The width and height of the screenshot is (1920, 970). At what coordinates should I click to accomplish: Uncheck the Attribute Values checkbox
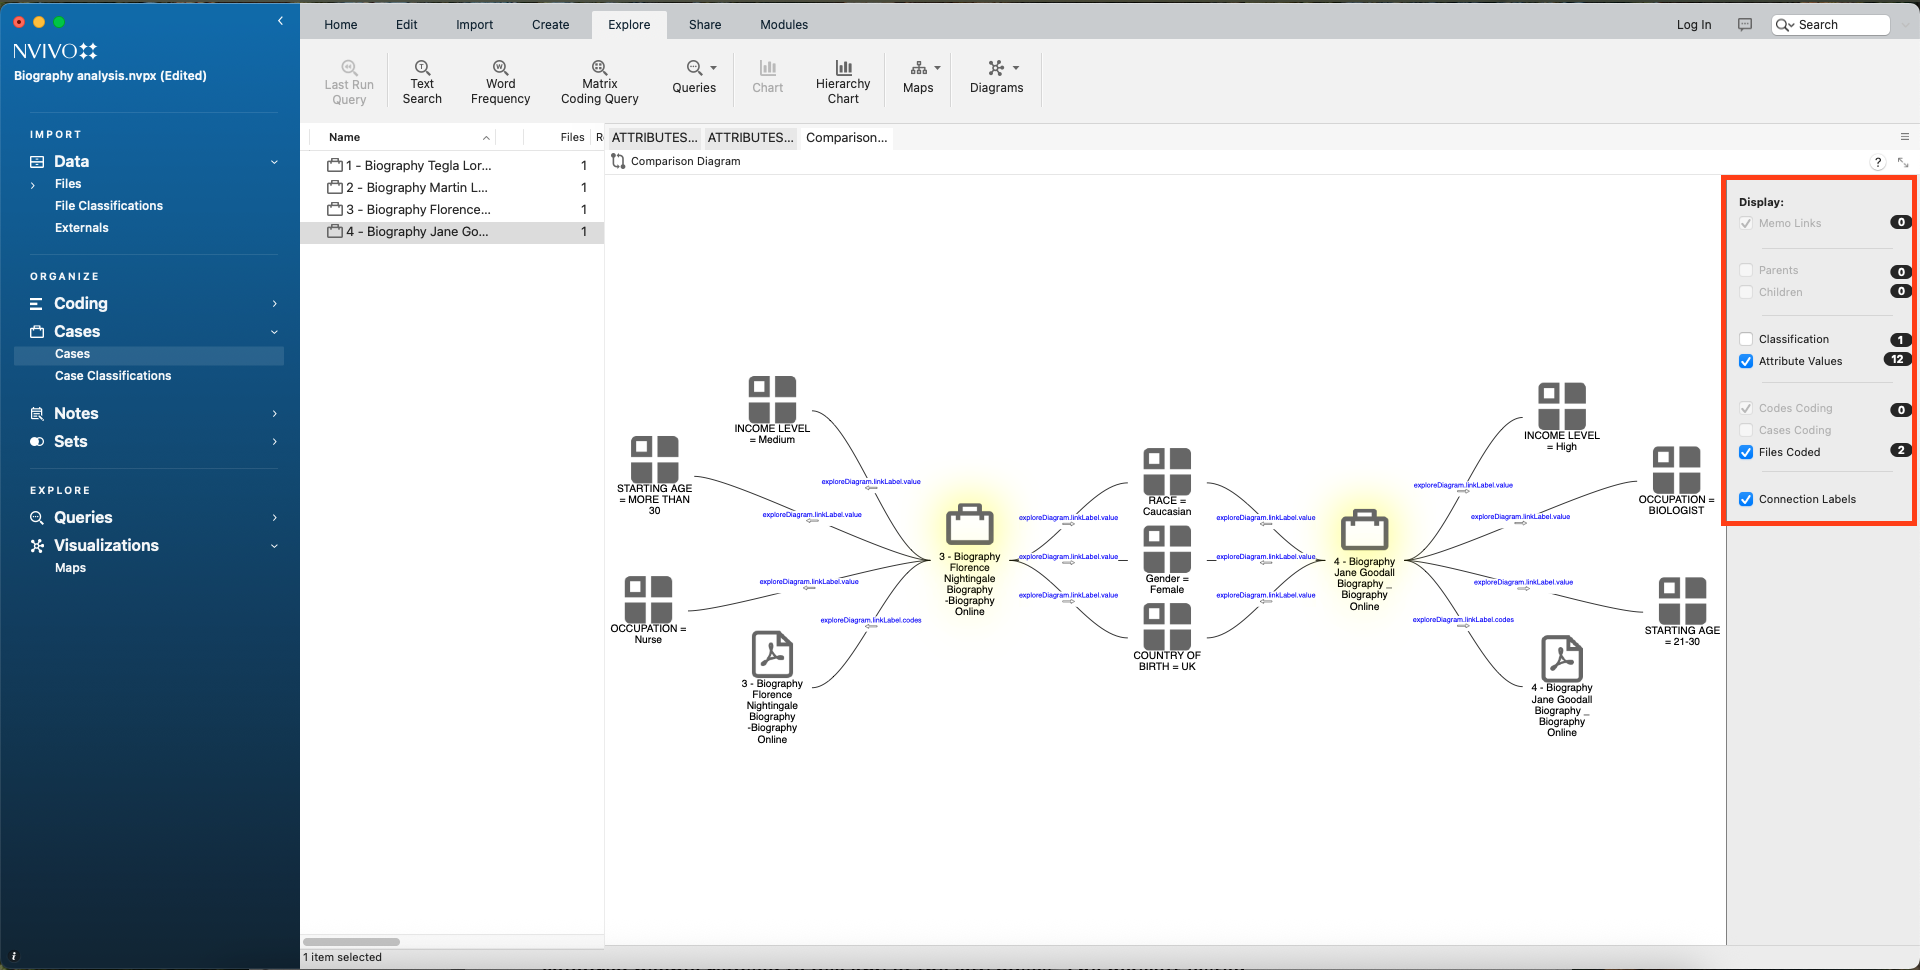coord(1746,362)
